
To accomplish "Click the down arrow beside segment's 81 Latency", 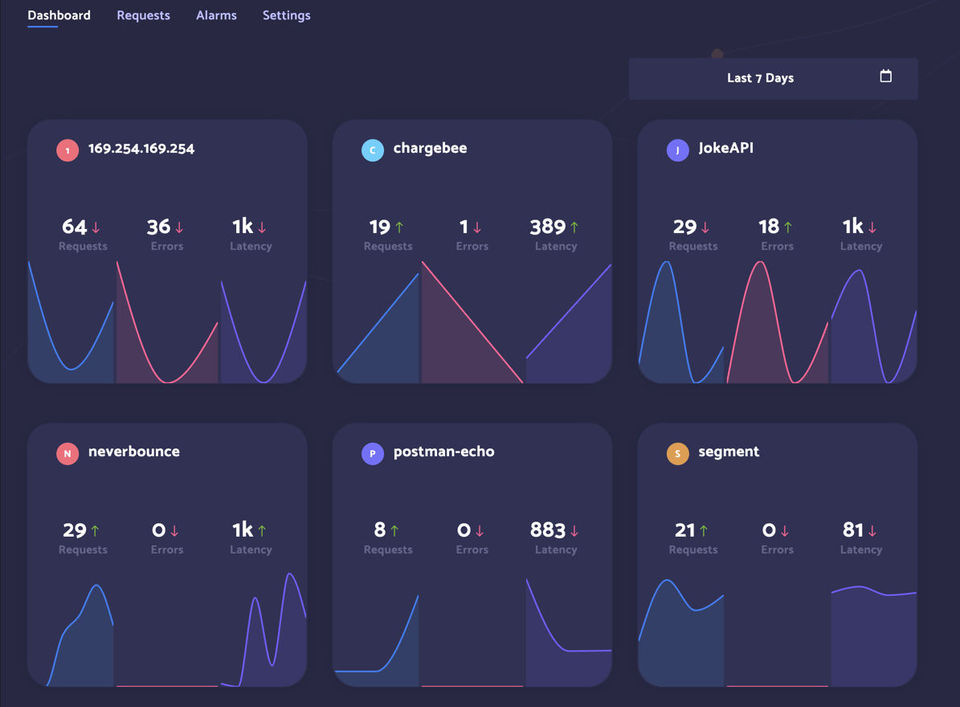I will pyautogui.click(x=872, y=531).
